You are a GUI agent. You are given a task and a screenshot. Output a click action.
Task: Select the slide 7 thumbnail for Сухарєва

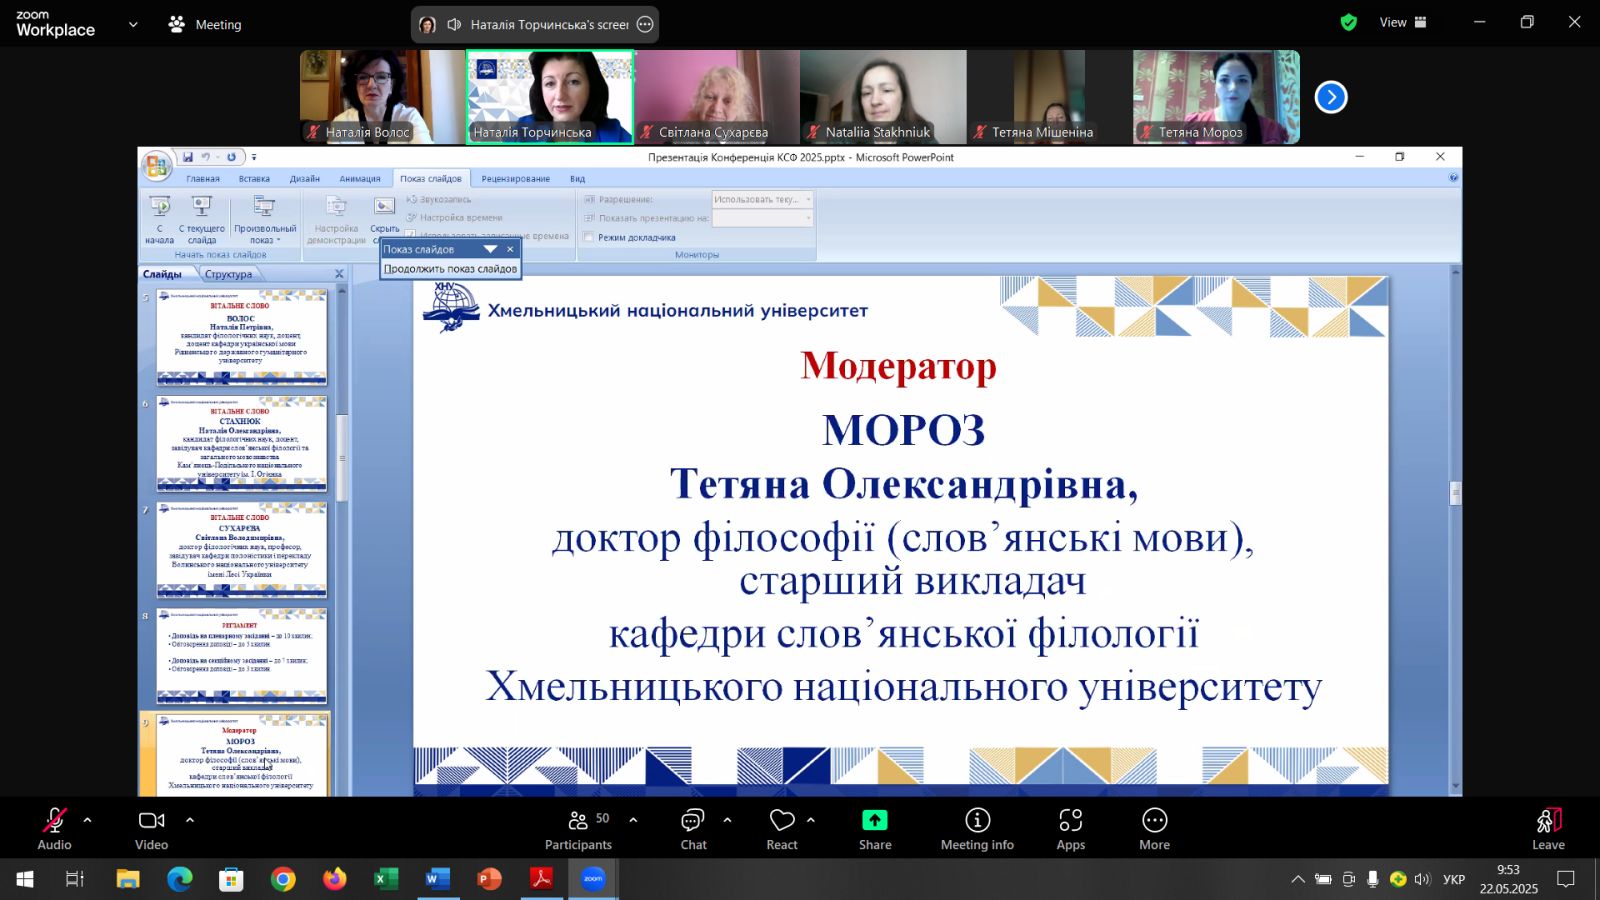(x=241, y=550)
